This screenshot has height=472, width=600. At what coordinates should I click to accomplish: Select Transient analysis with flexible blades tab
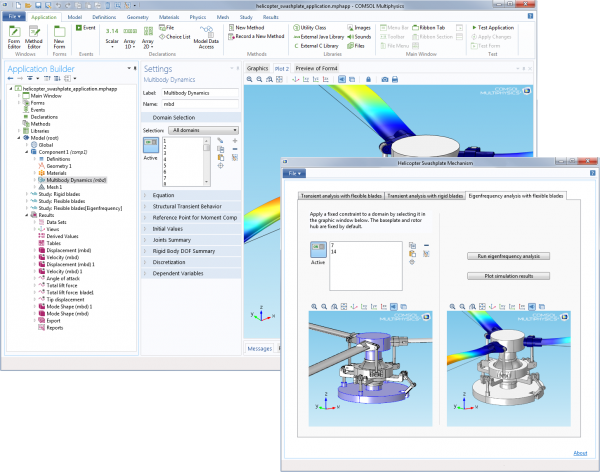(341, 196)
